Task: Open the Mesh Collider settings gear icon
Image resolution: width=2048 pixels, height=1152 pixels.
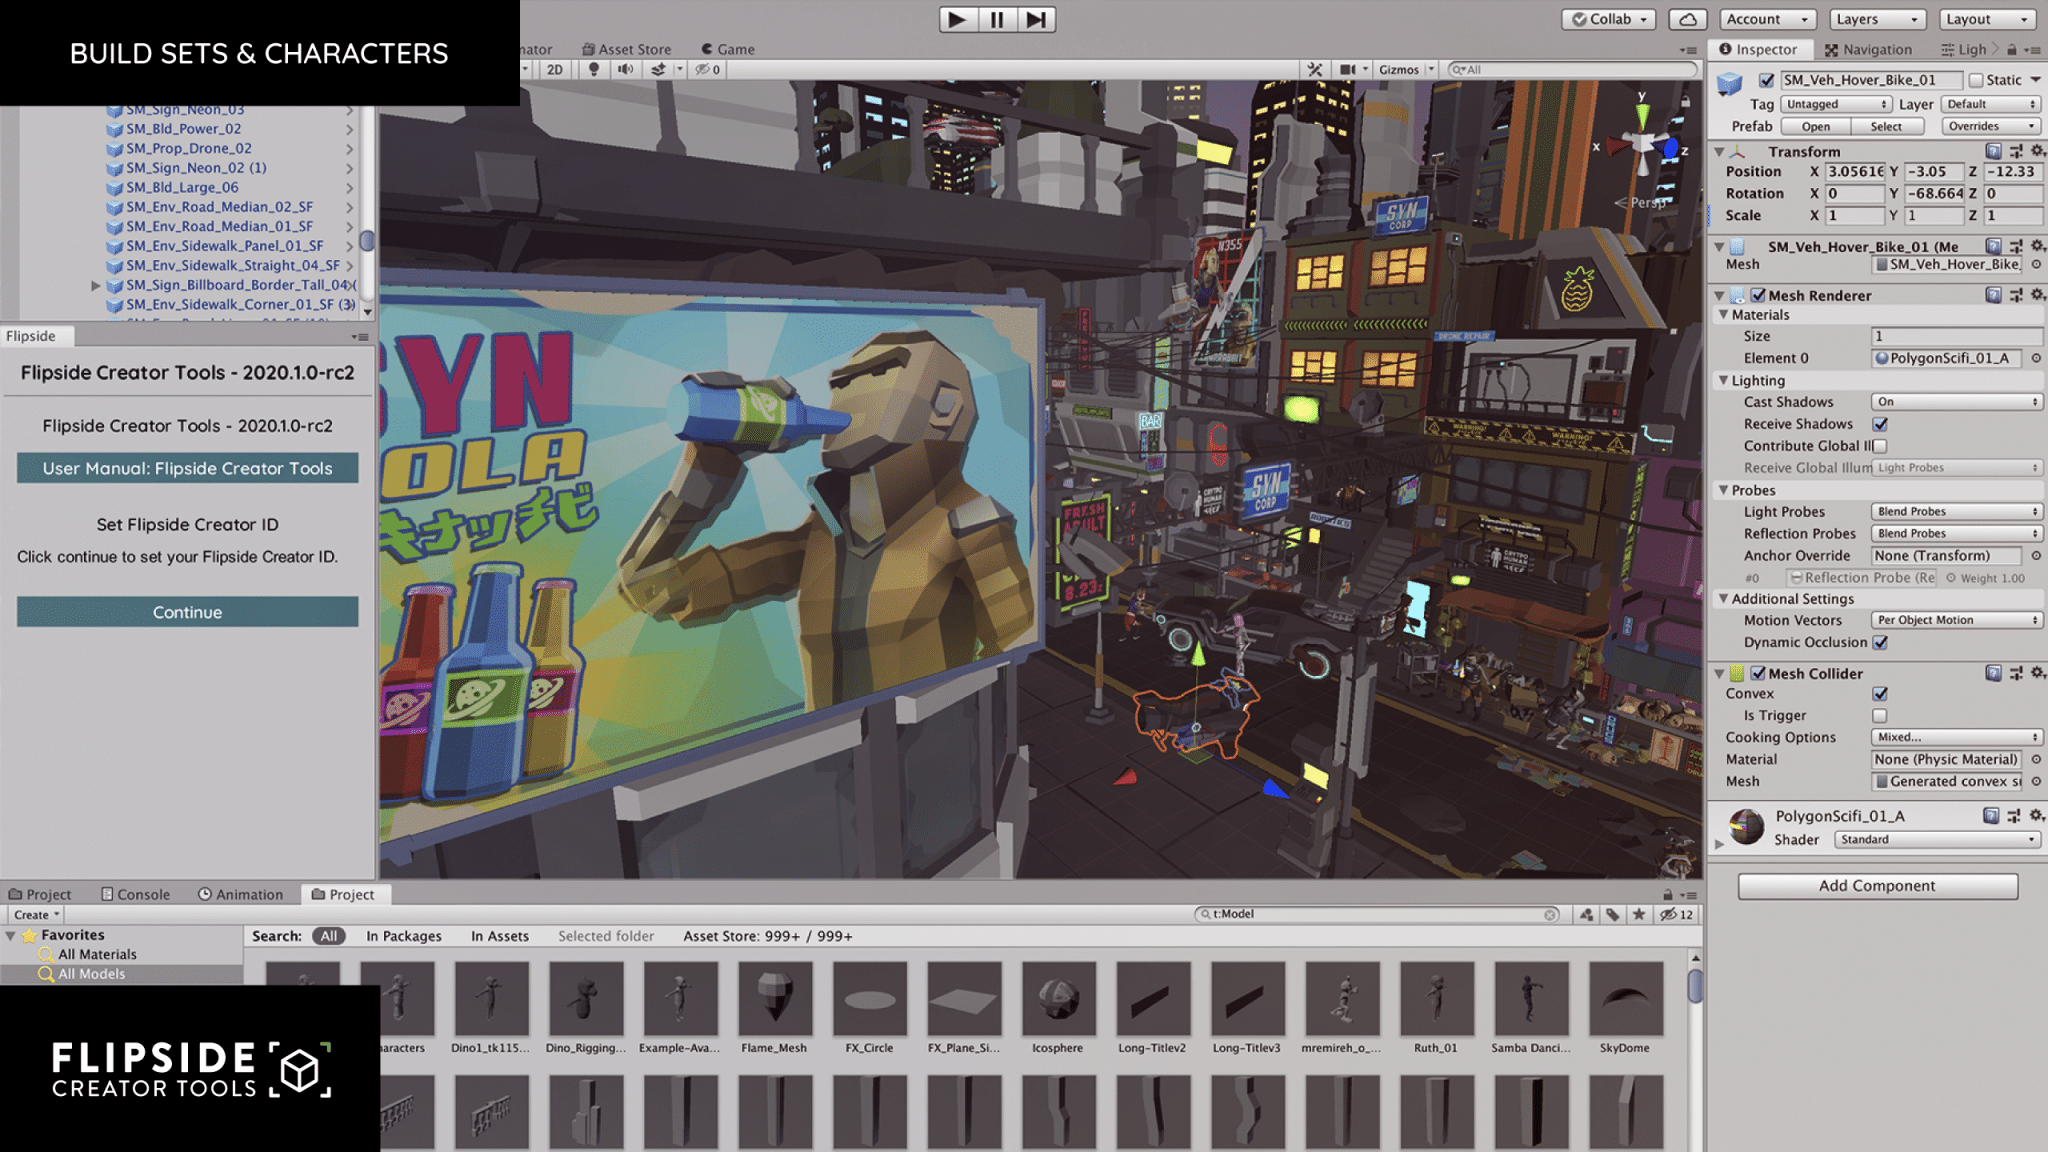Action: 2036,673
